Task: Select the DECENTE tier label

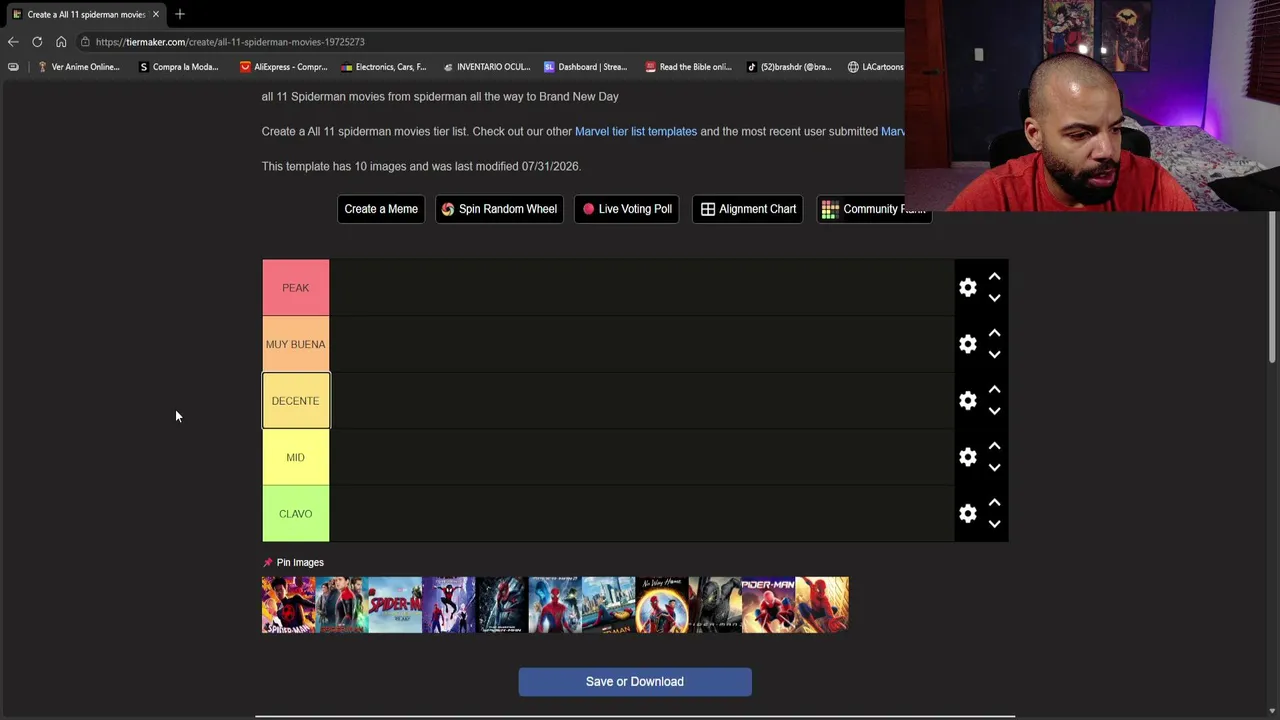Action: click(x=295, y=401)
